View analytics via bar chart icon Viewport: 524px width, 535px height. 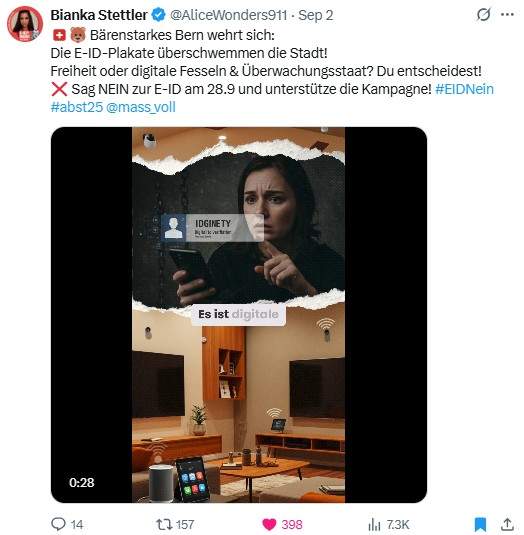click(374, 524)
